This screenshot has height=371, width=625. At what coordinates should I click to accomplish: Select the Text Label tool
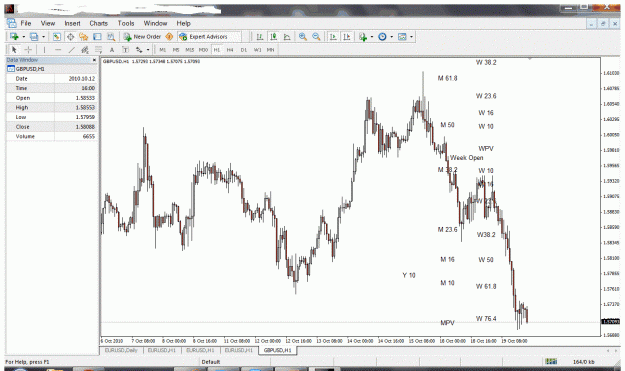click(125, 50)
